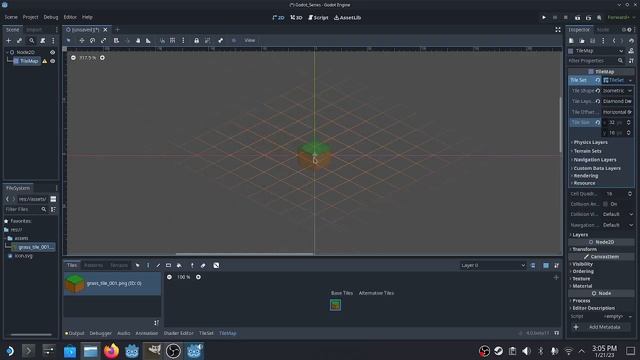Open the Debug menu
This screenshot has height=360, width=640.
click(x=51, y=17)
